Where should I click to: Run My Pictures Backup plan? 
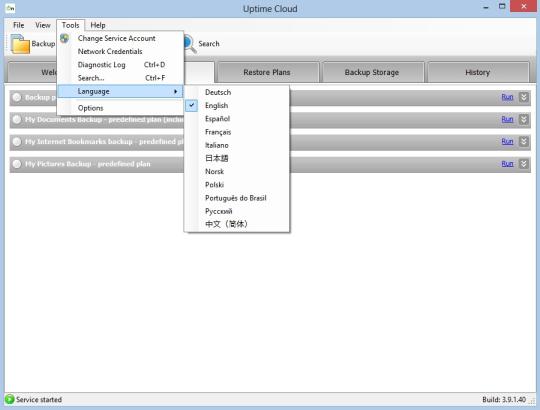pyautogui.click(x=507, y=164)
